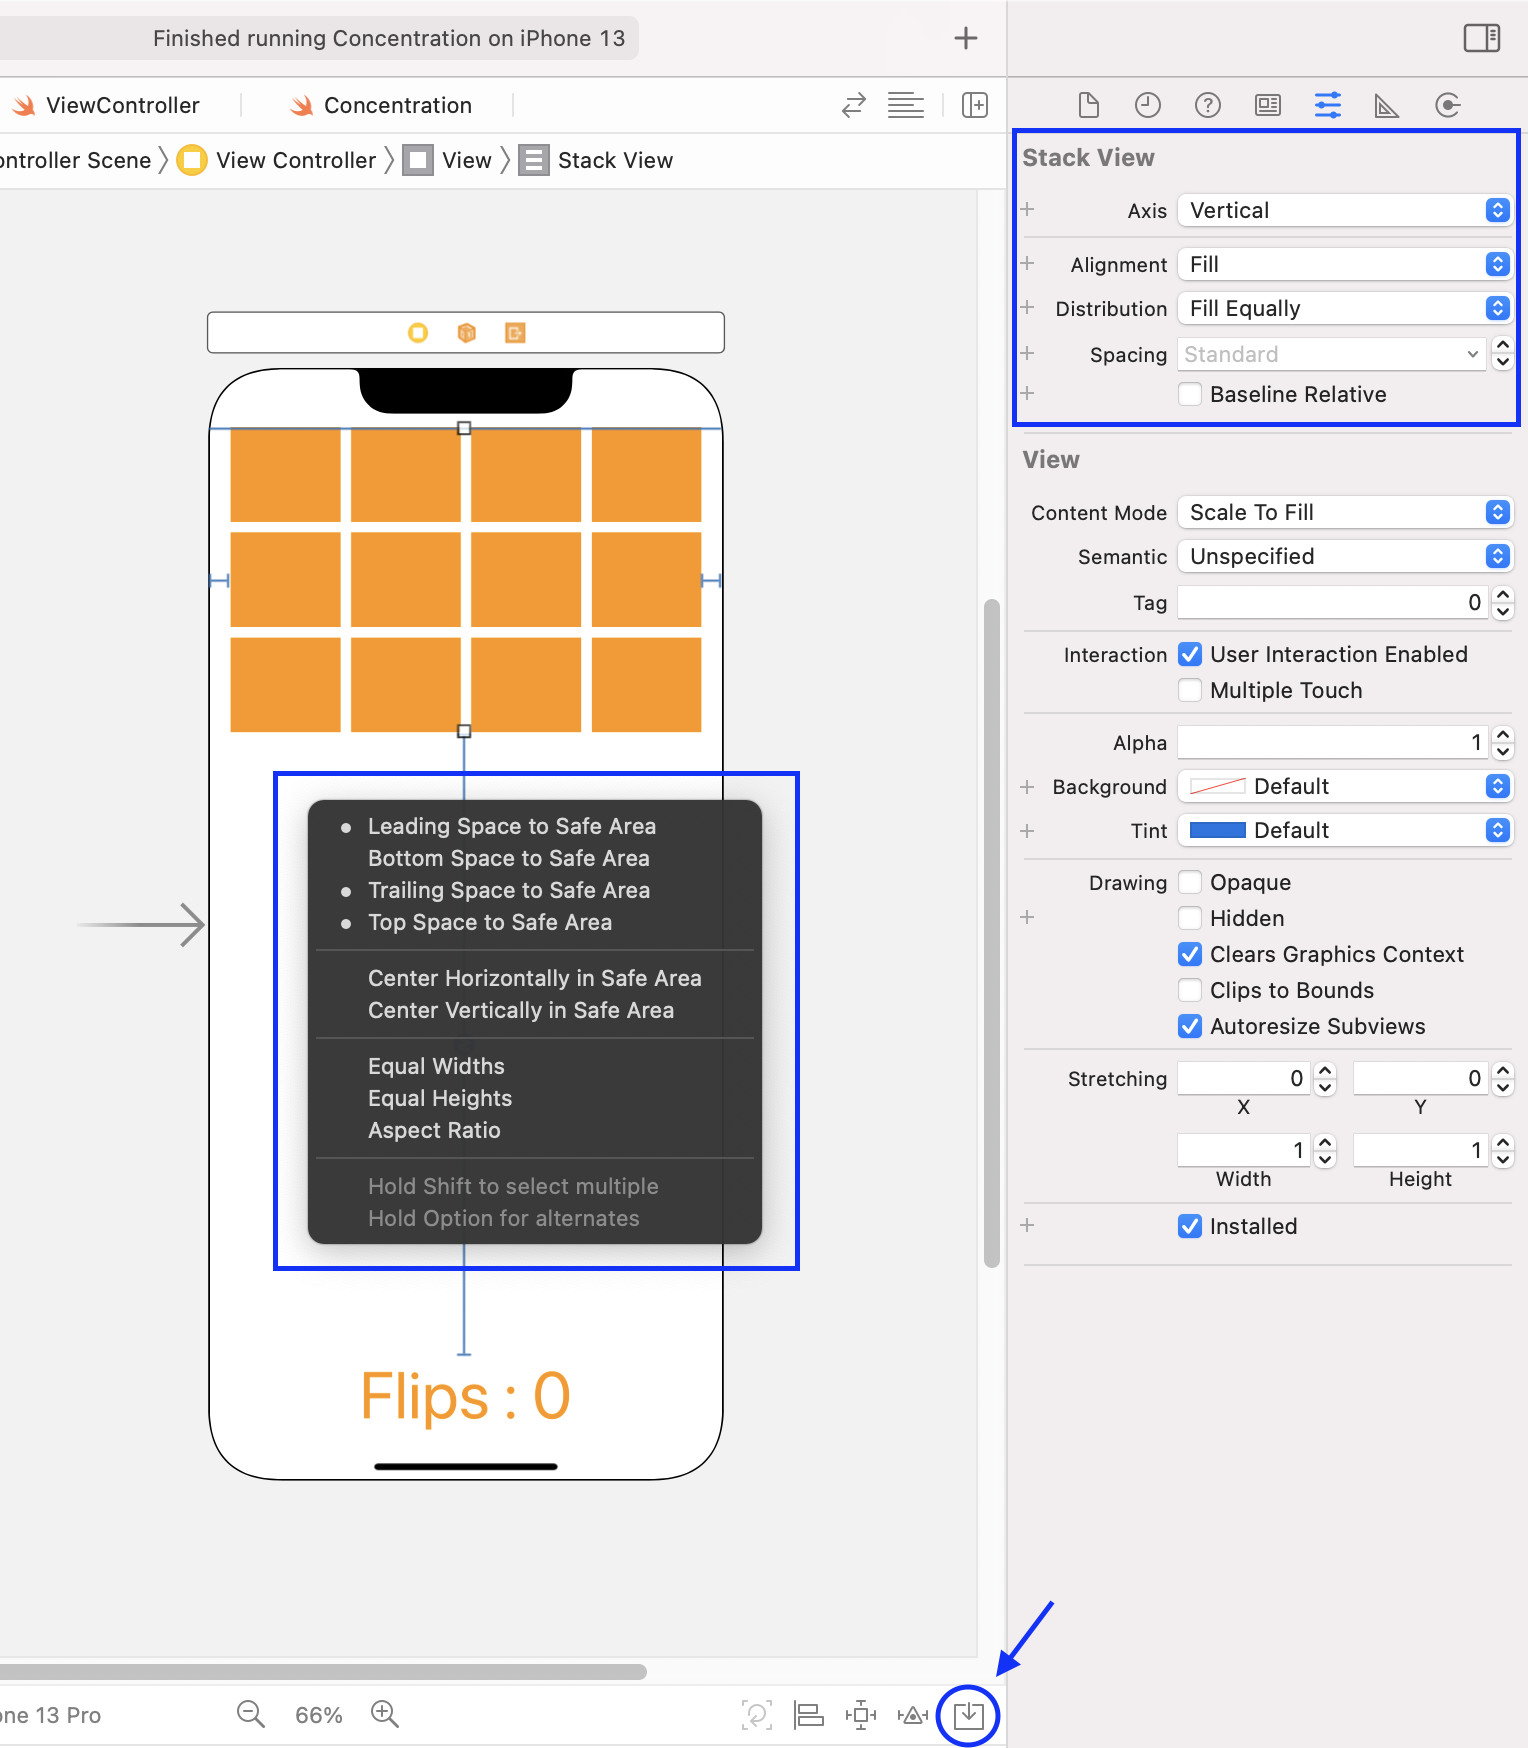Open the Background Default dropdown
1528x1748 pixels.
1344,786
